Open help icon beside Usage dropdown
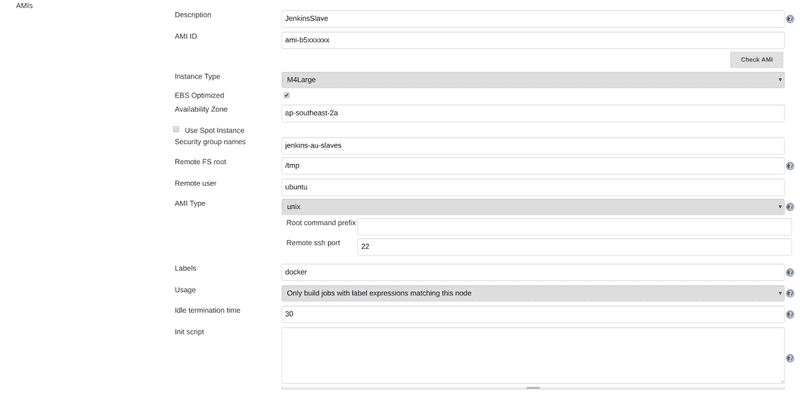This screenshot has width=800, height=393. point(790,293)
